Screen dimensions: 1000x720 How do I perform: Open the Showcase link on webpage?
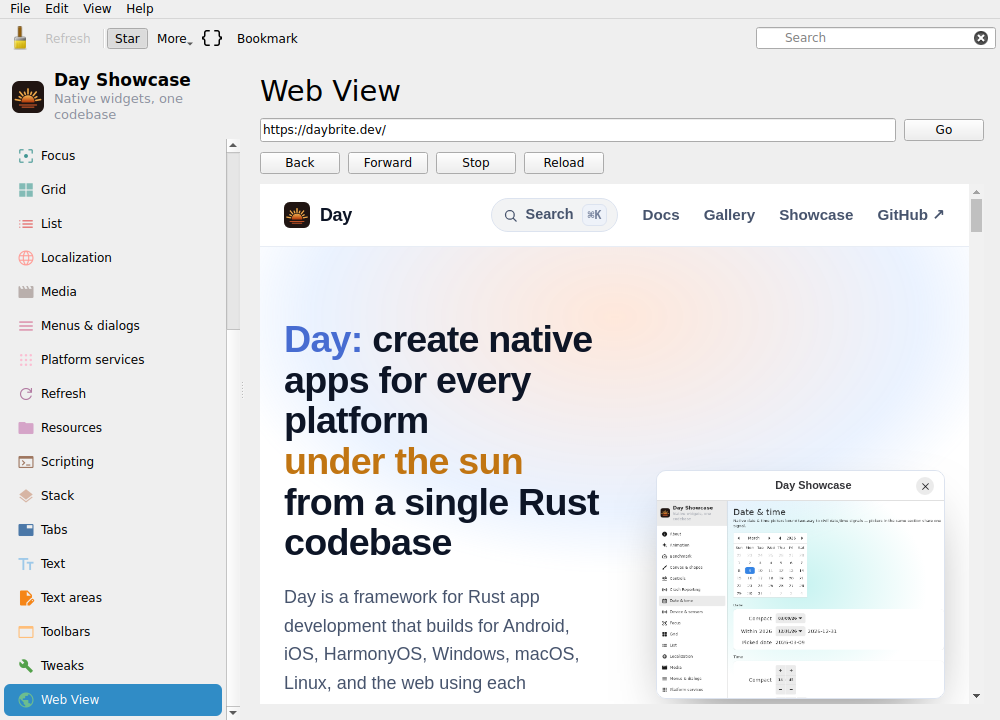[x=816, y=215]
